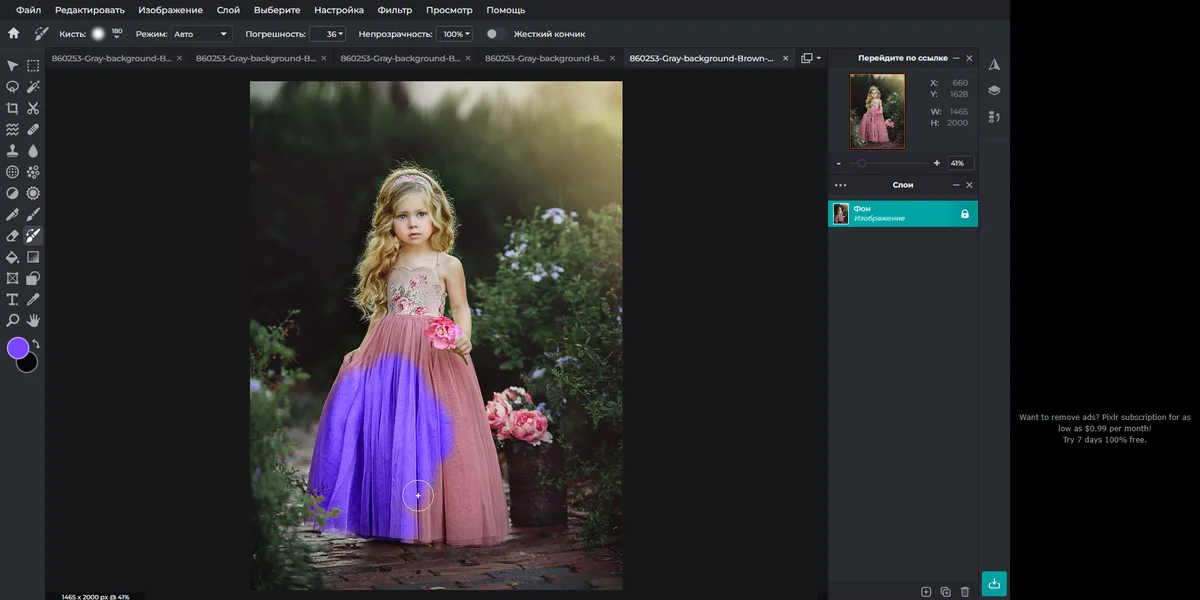Image resolution: width=1200 pixels, height=600 pixels.
Task: Select the Clone Stamp tool
Action: click(13, 150)
